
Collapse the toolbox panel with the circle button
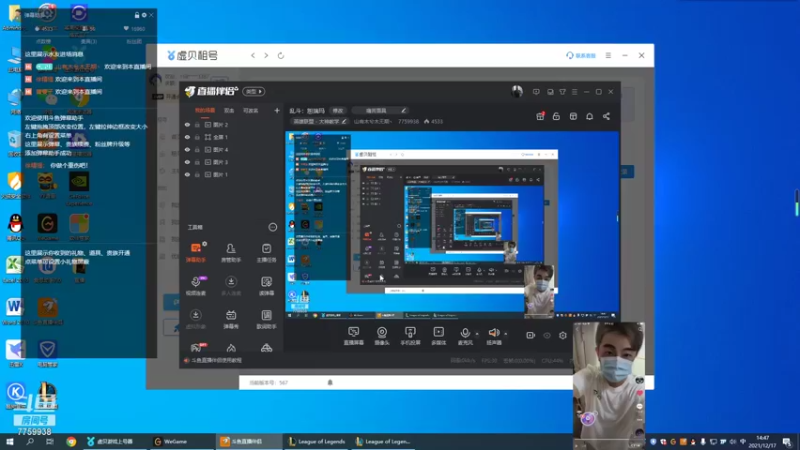click(273, 227)
